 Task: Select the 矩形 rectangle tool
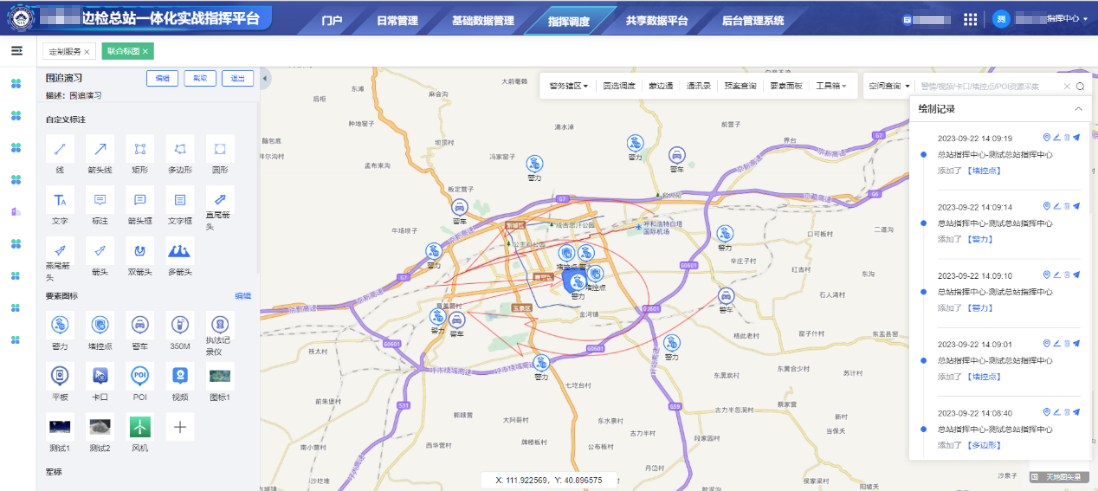point(140,148)
